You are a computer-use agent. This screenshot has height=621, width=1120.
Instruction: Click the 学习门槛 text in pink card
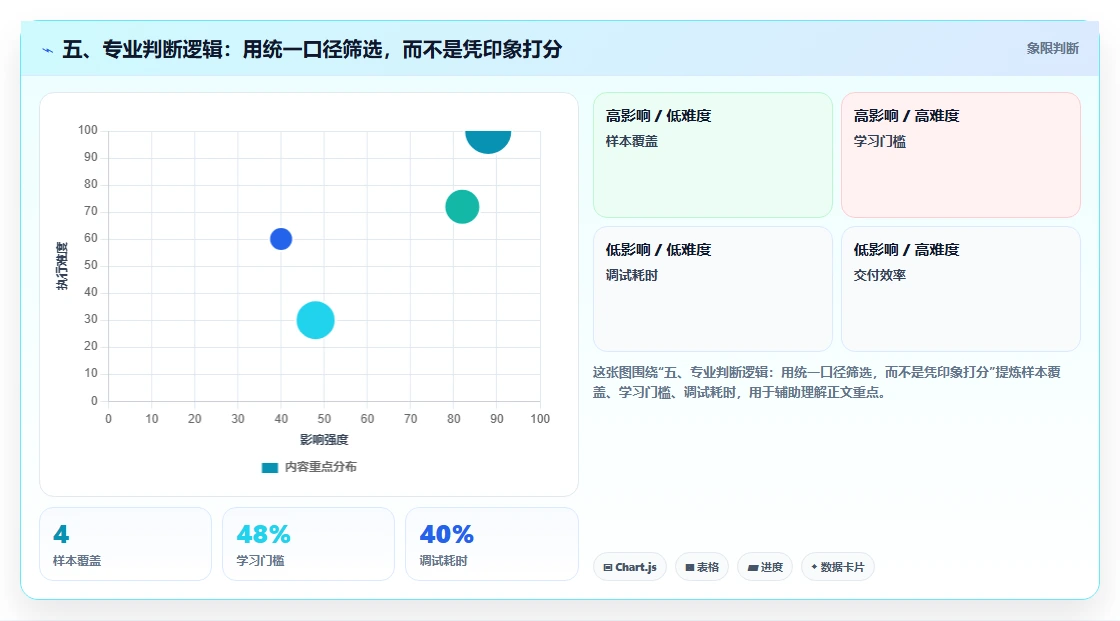point(879,141)
